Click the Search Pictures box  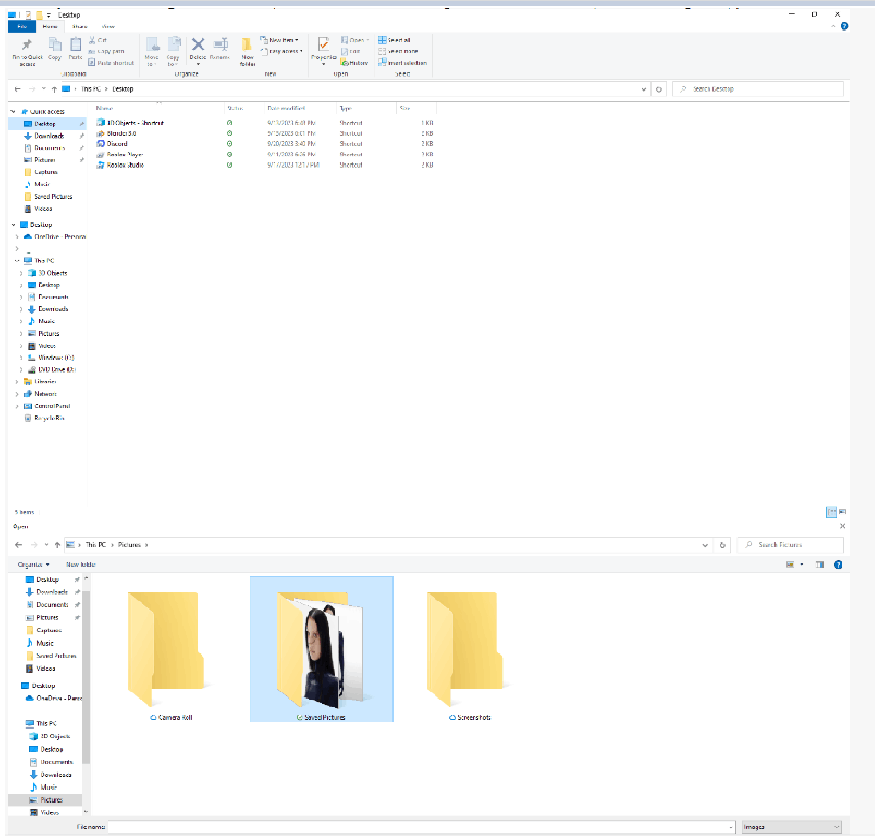791,545
